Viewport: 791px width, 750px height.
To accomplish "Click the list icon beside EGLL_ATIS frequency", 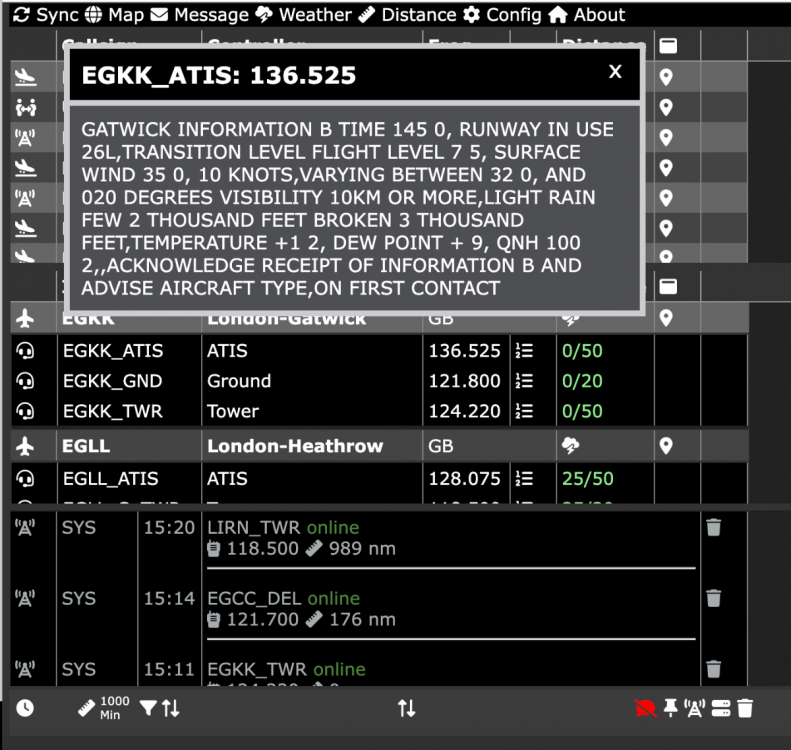I will [x=524, y=479].
